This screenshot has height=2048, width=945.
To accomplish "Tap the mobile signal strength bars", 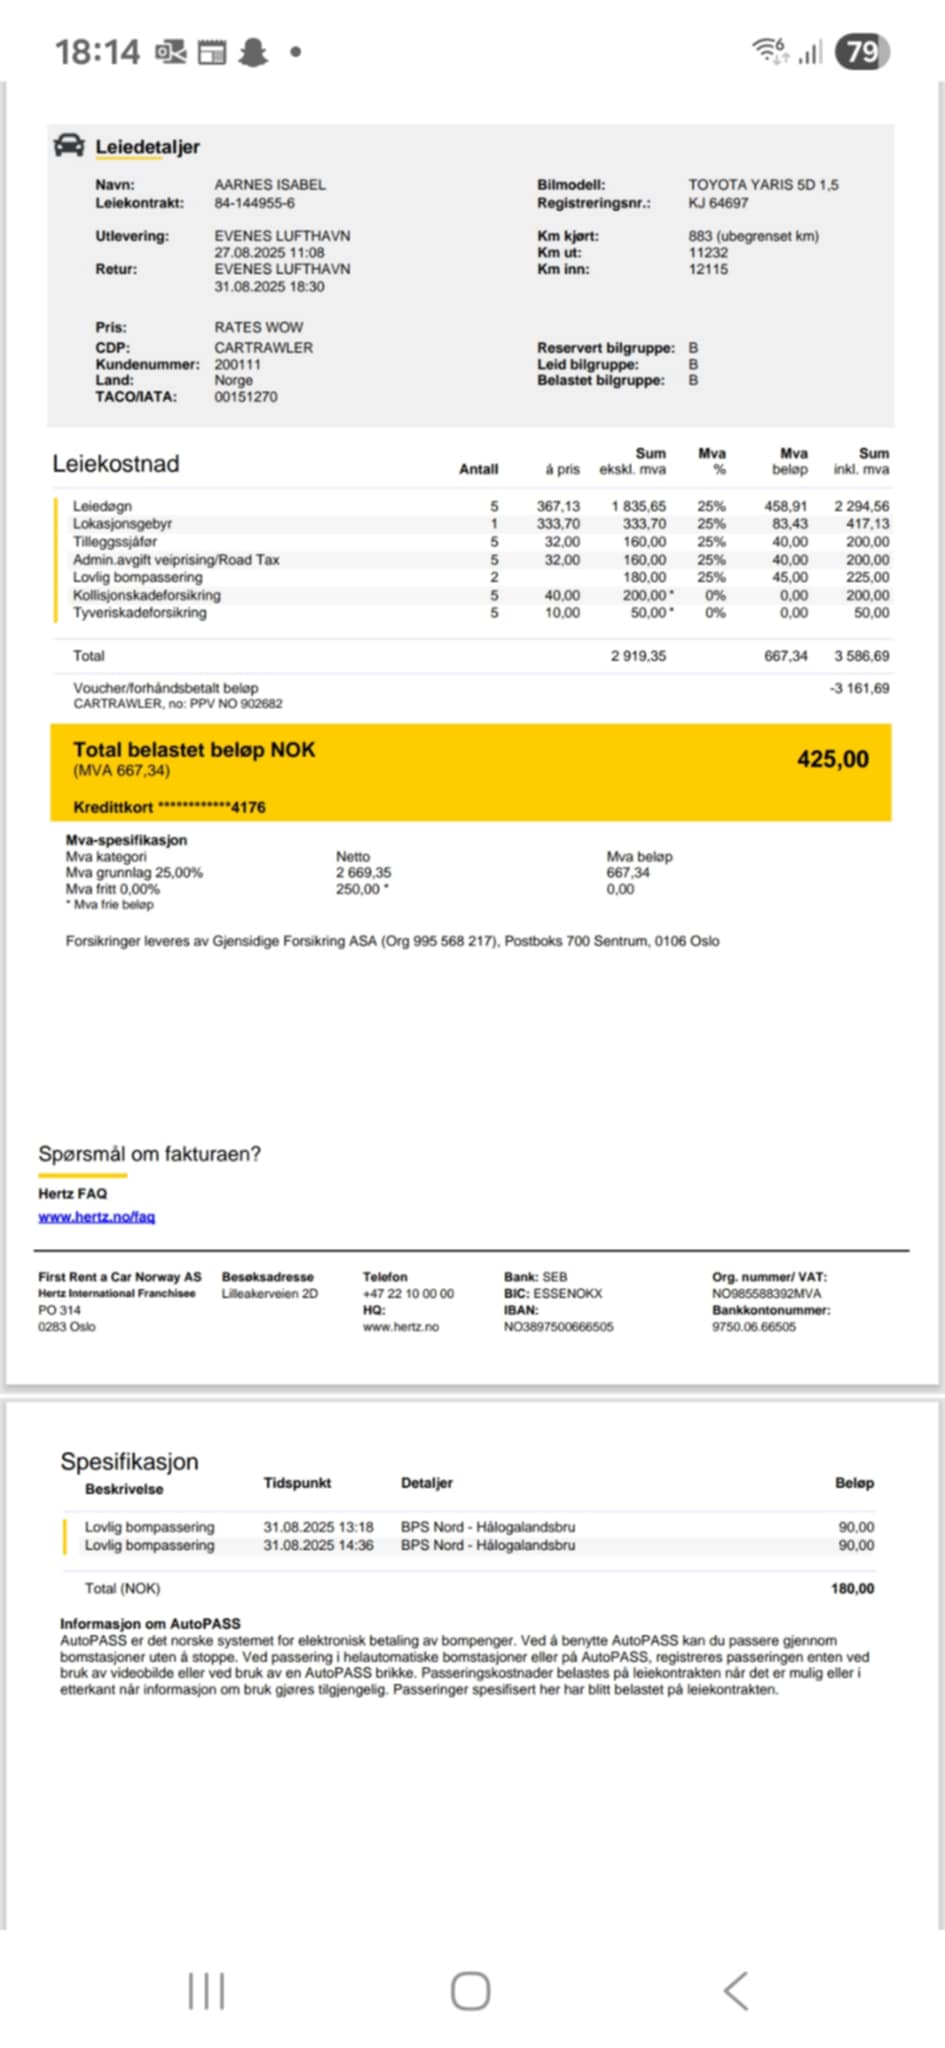I will pyautogui.click(x=810, y=52).
